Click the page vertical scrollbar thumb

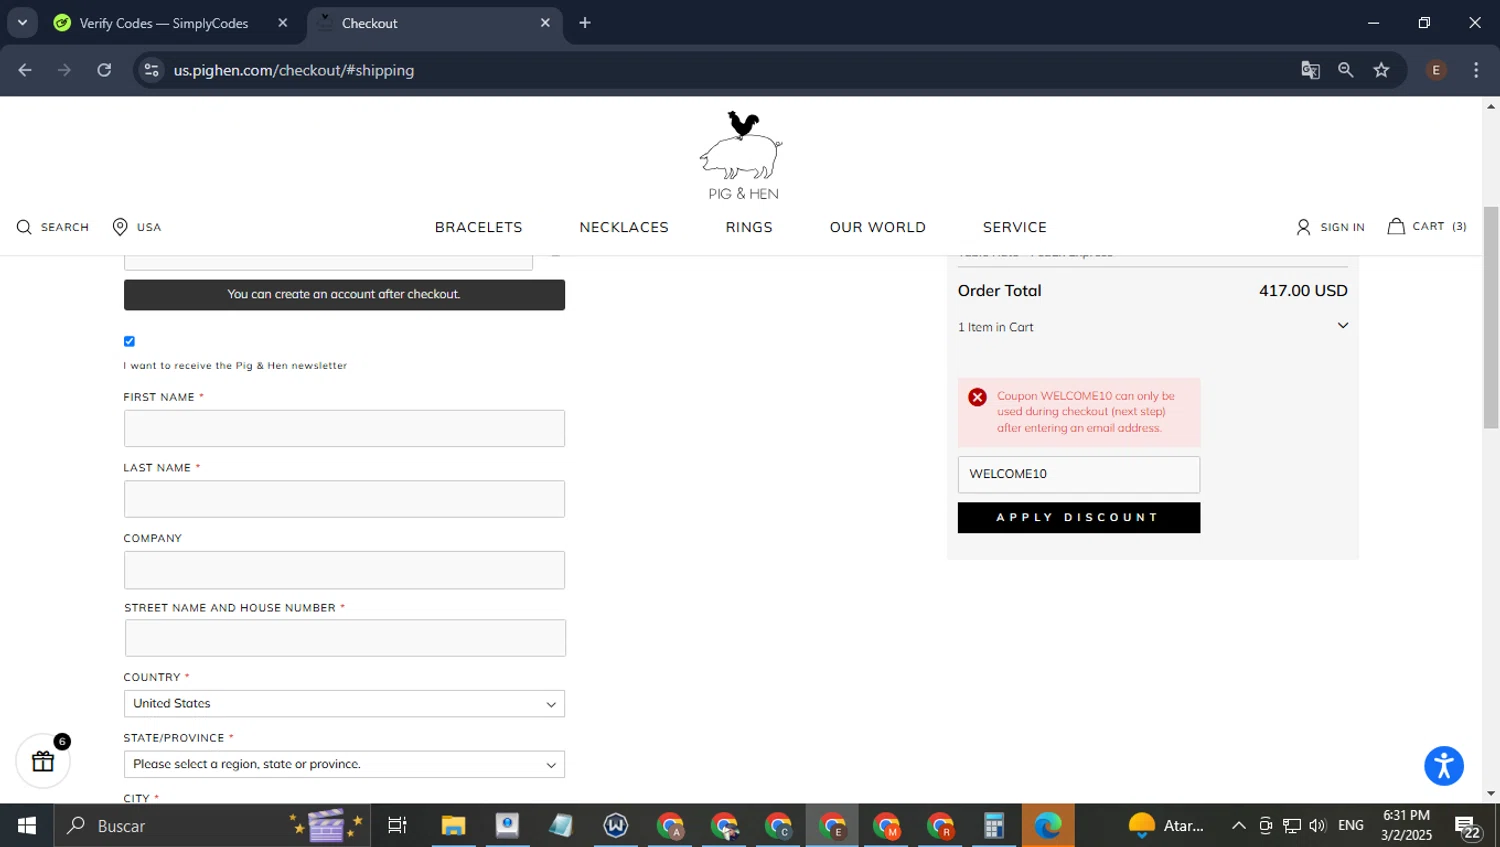1491,318
